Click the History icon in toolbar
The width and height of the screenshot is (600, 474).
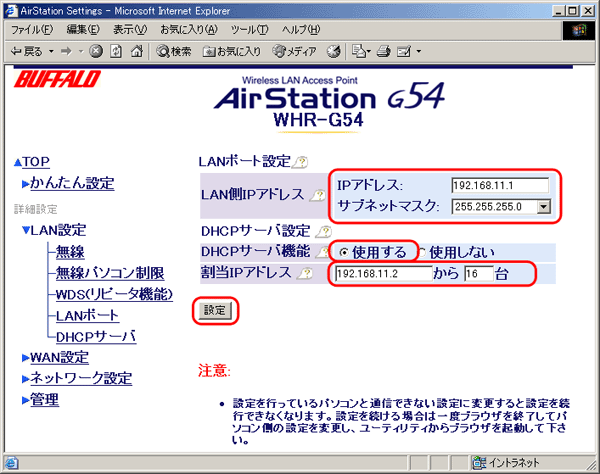pyautogui.click(x=334, y=51)
